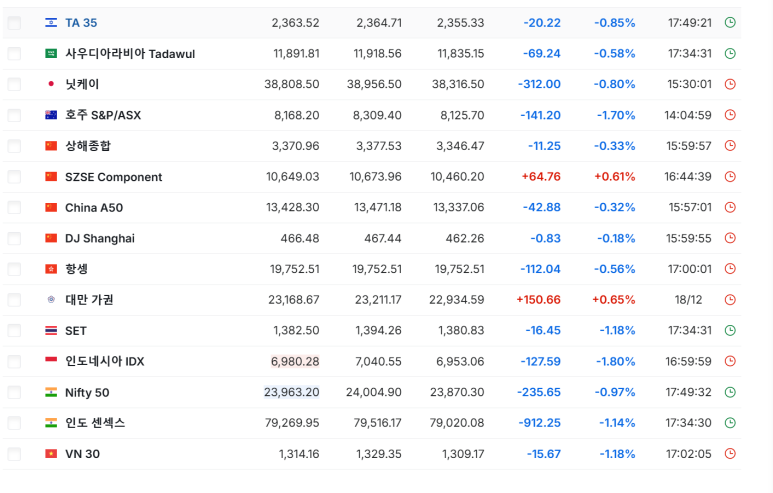
Task: Click the clock icon in the 인도네시아 IDX row
Action: coord(730,361)
